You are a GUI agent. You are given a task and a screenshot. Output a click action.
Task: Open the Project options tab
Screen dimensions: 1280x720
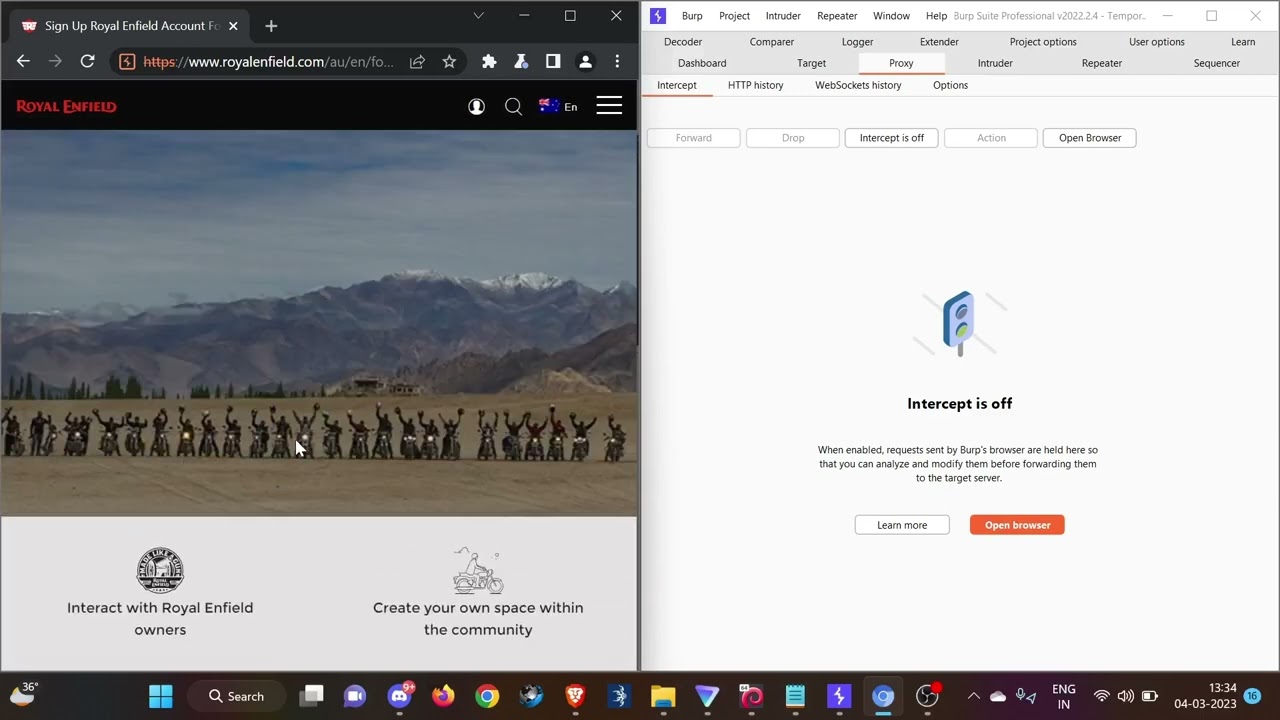click(x=1043, y=42)
